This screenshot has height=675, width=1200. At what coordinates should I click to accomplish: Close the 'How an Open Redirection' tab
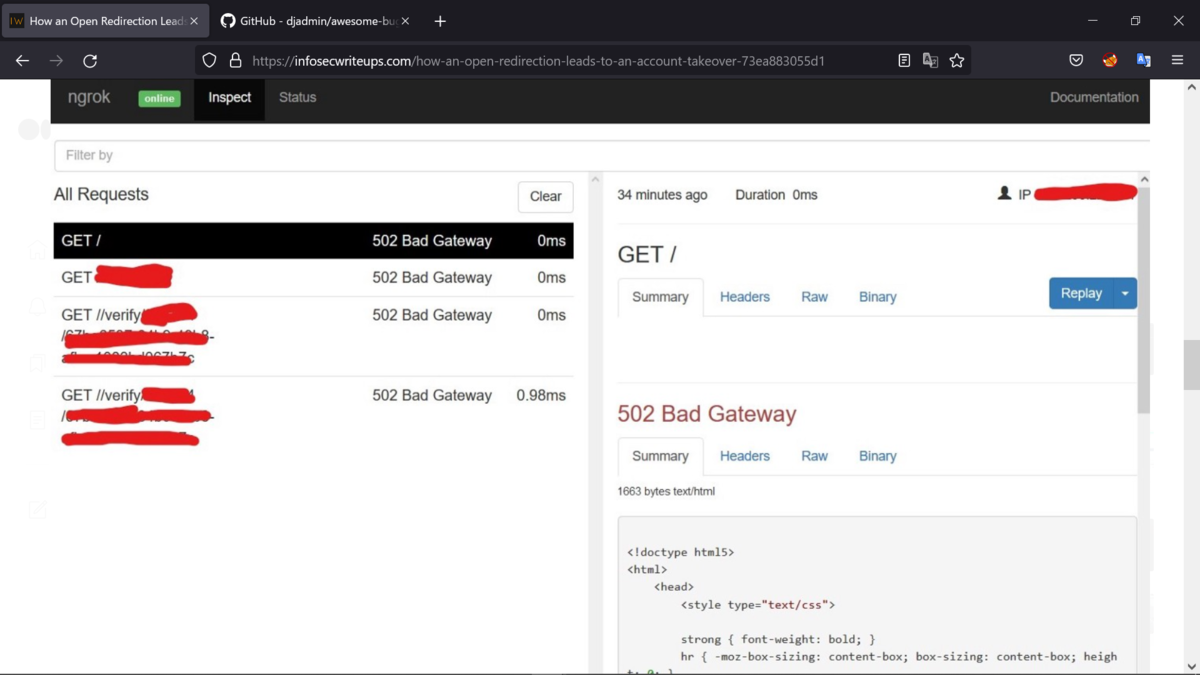tap(194, 21)
